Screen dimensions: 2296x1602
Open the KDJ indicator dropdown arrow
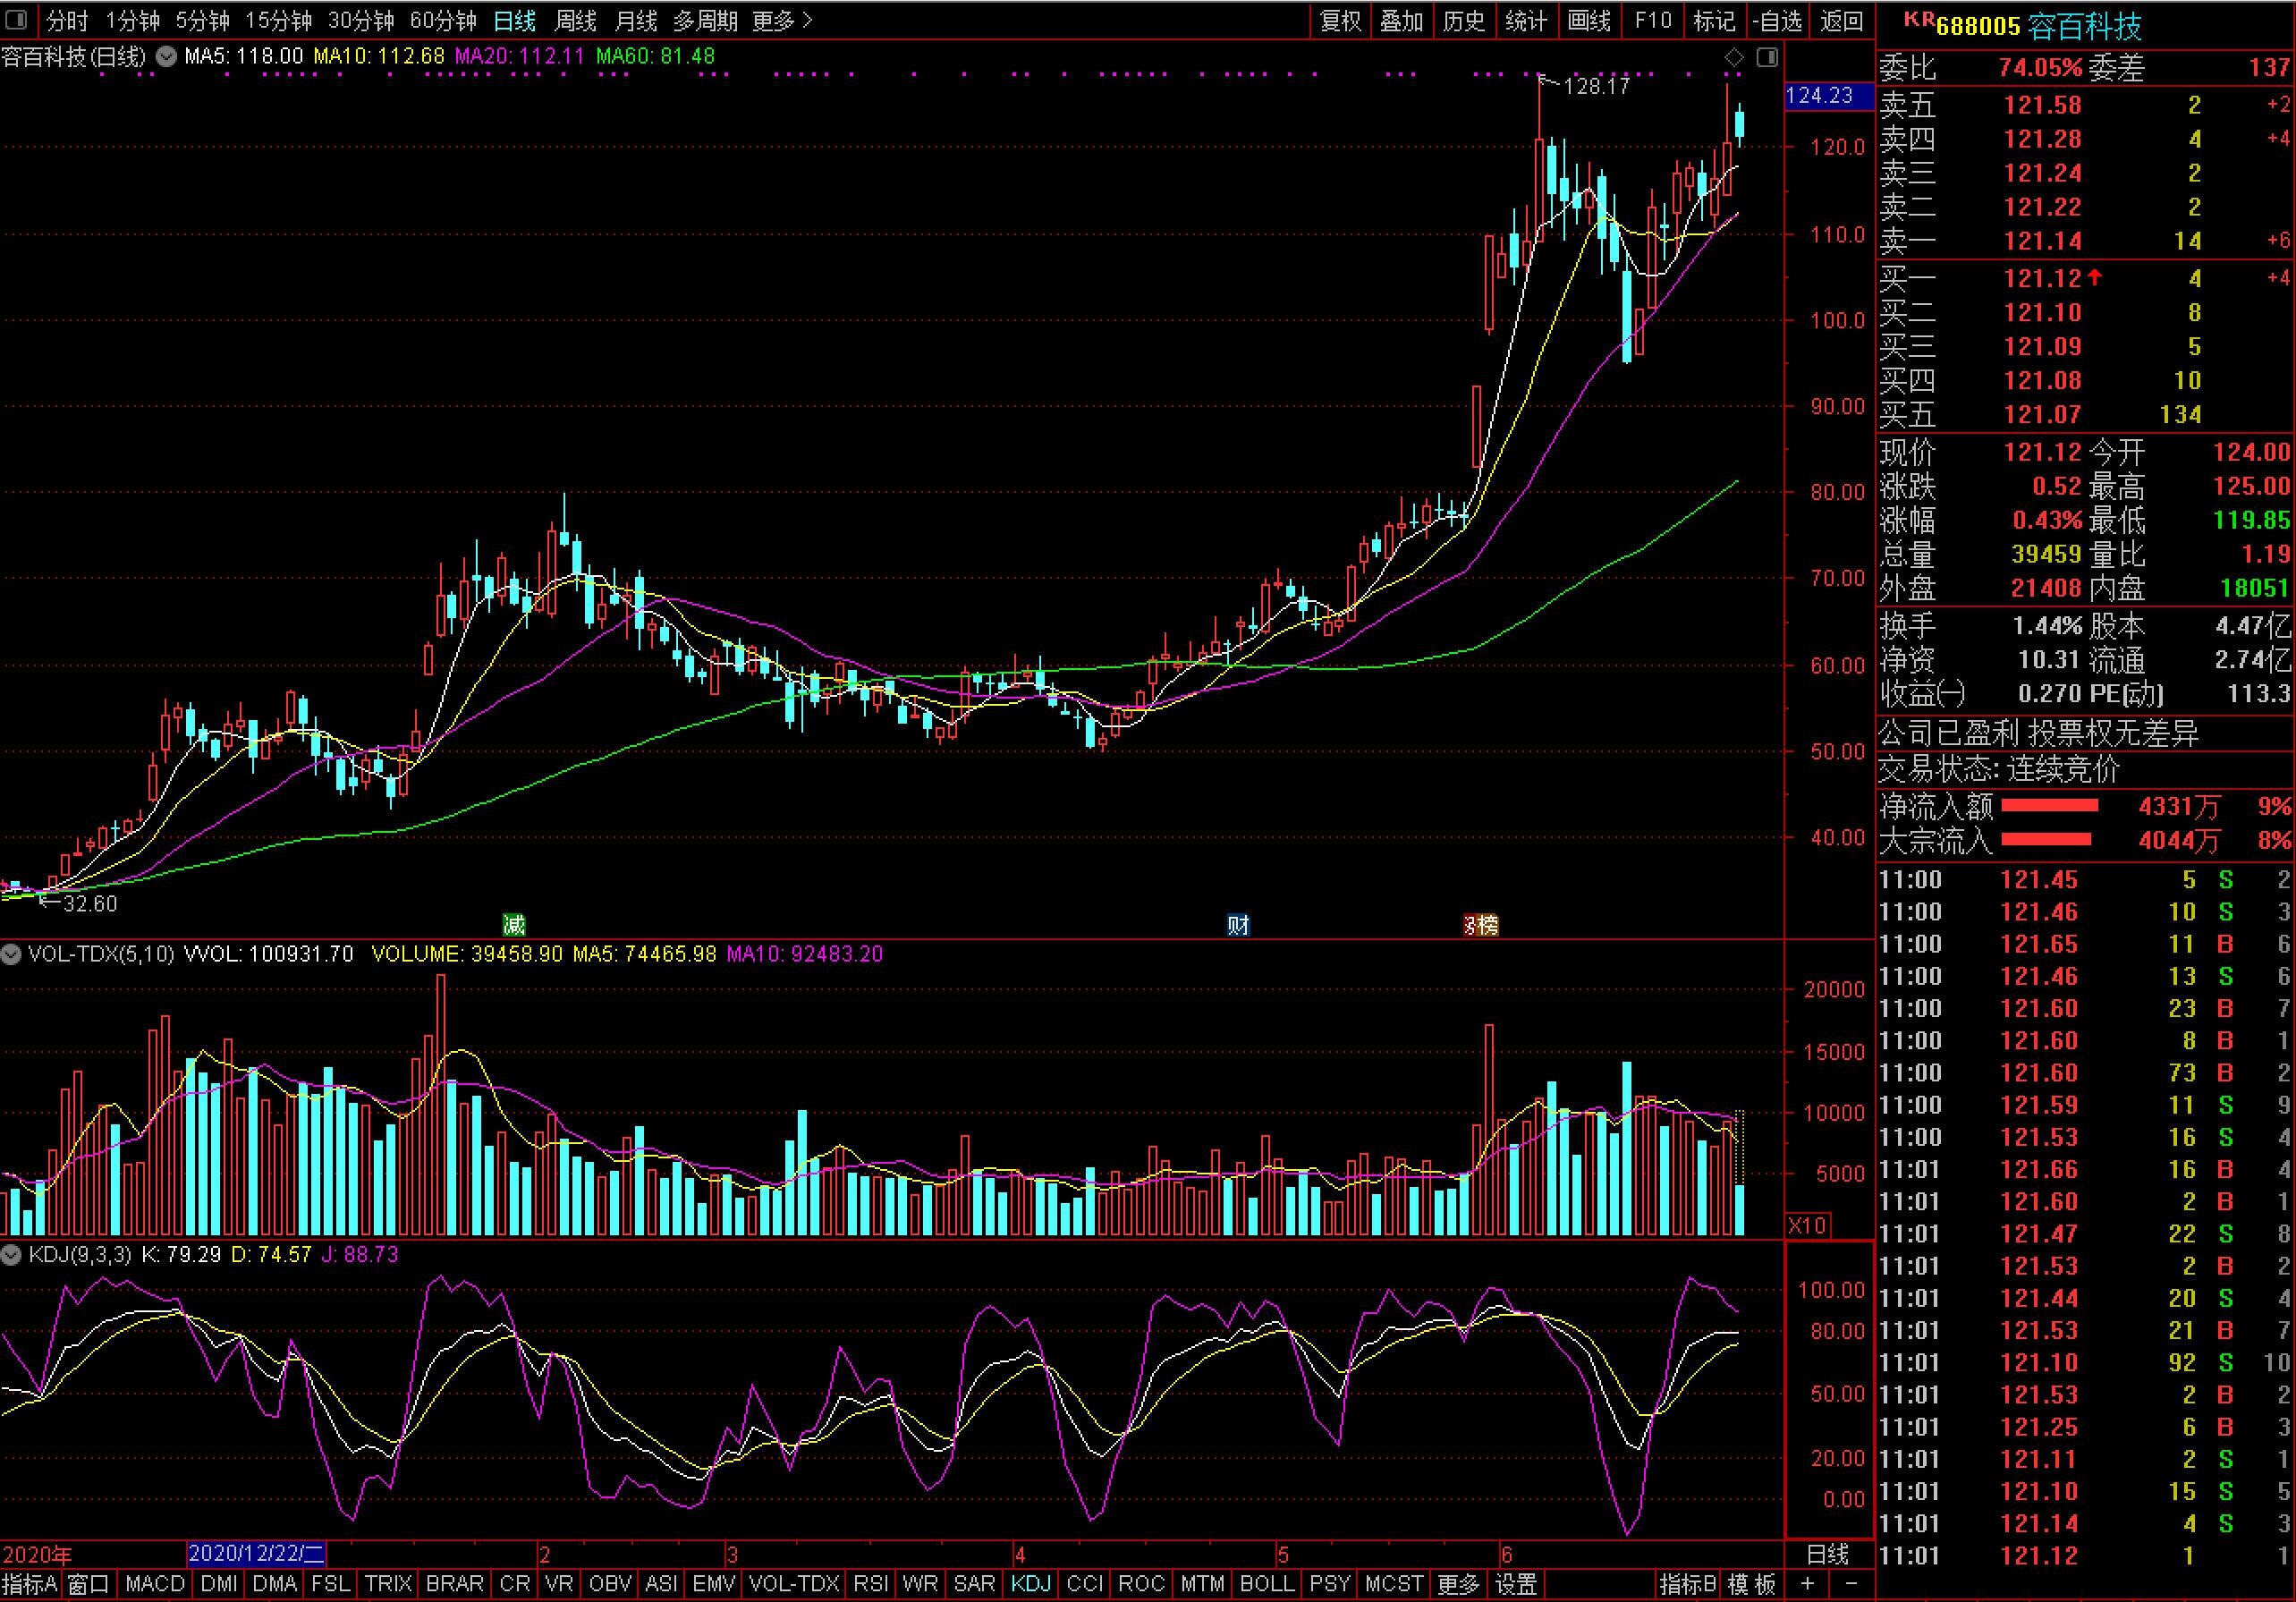tap(12, 1254)
